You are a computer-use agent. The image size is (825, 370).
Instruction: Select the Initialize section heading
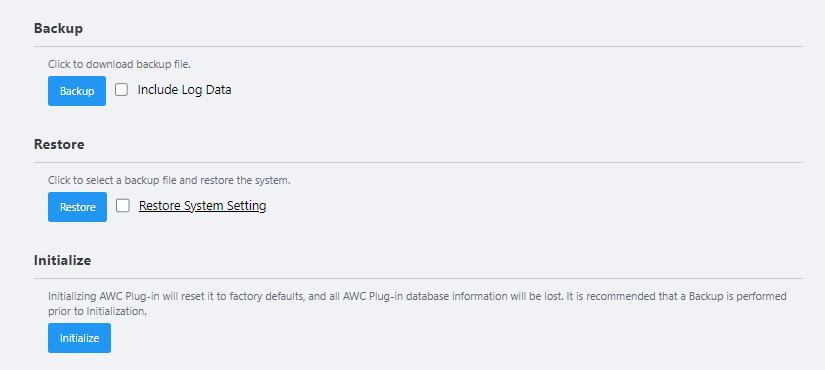63,261
